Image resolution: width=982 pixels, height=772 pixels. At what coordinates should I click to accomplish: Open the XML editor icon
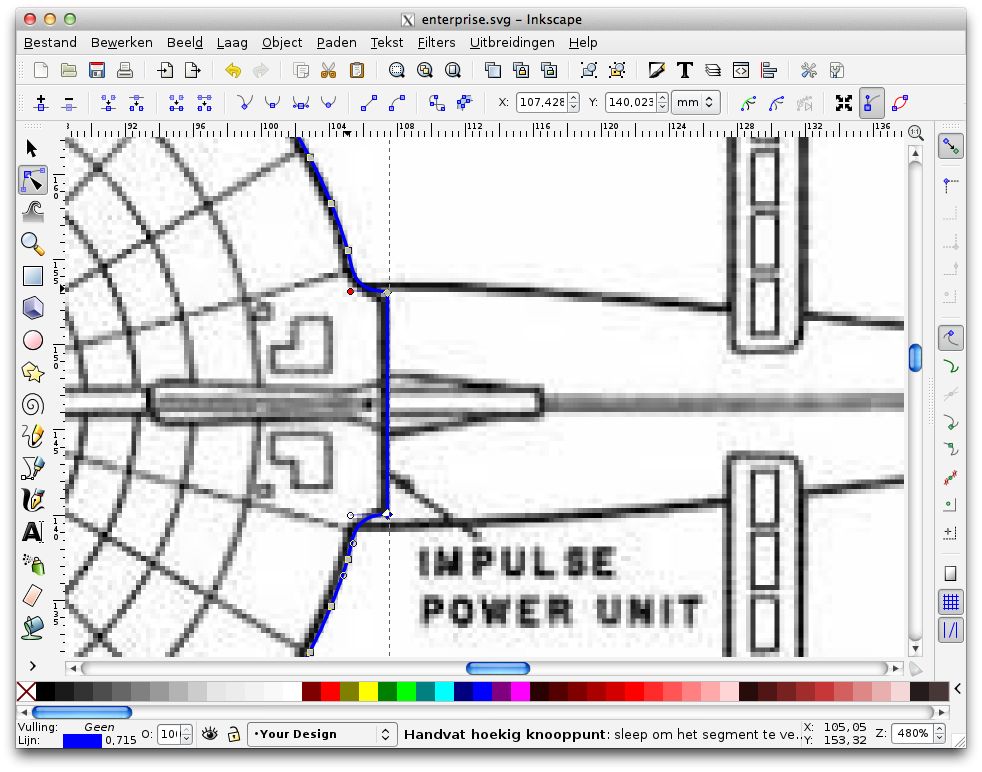click(740, 70)
